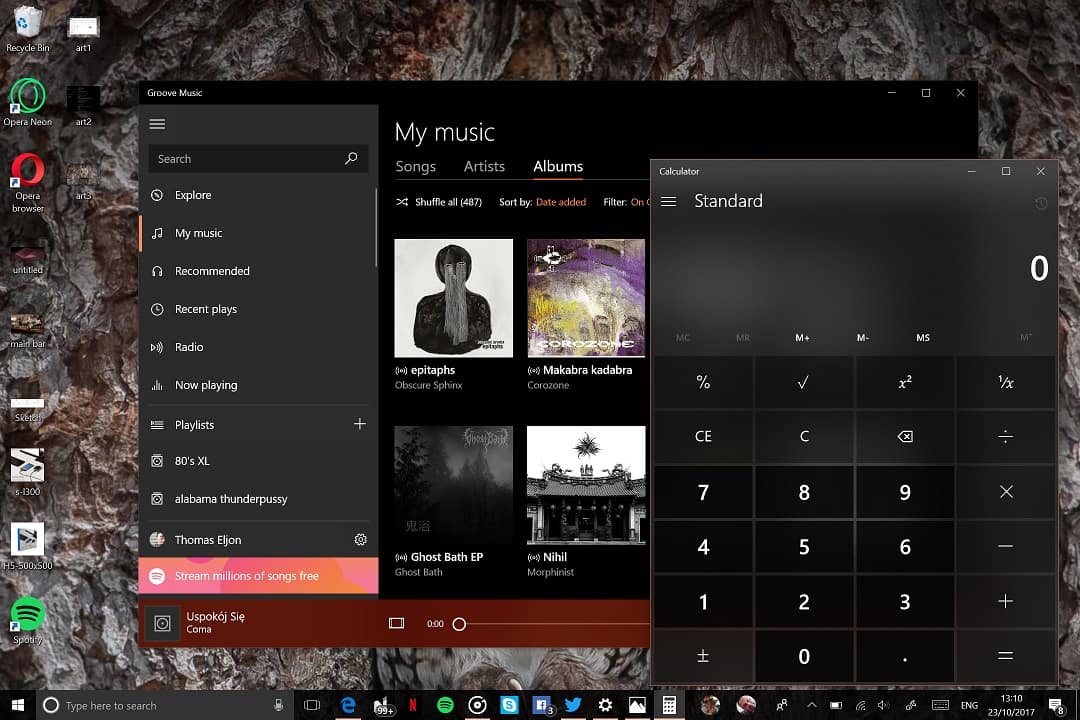The height and width of the screenshot is (720, 1080).
Task: Open Task View from taskbar
Action: click(x=312, y=705)
